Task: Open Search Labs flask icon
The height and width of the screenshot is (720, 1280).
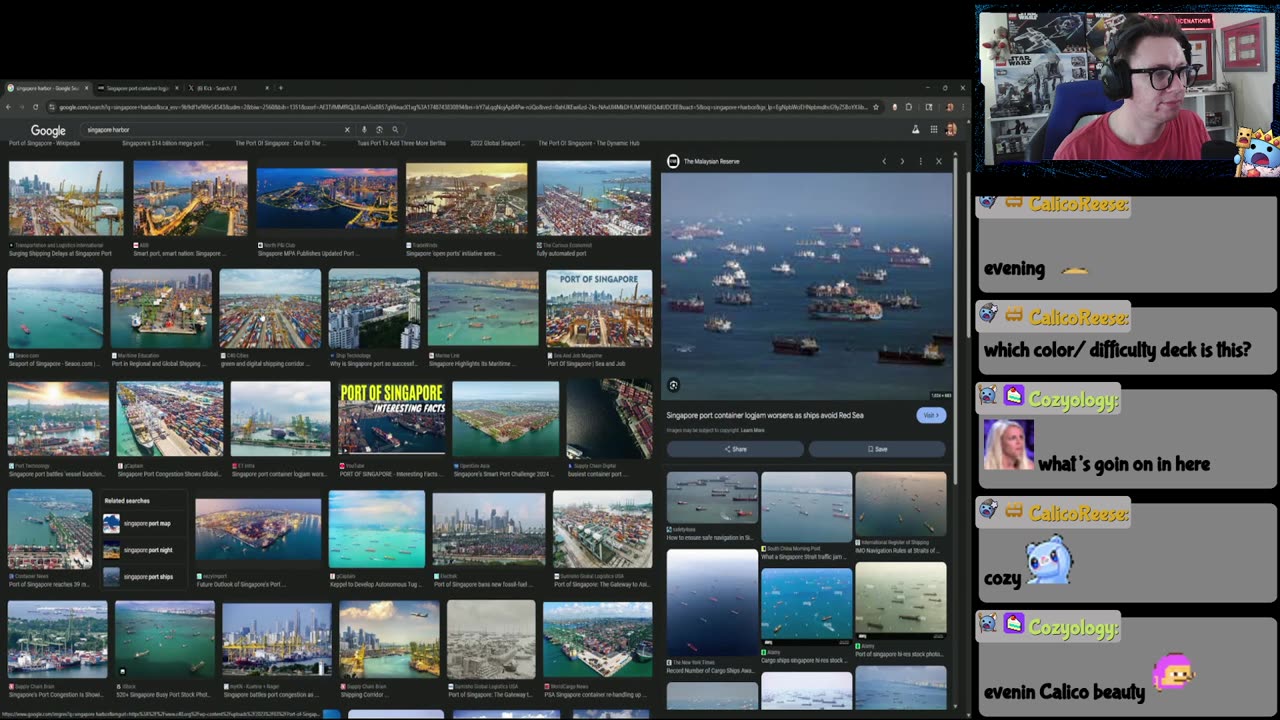Action: point(915,130)
